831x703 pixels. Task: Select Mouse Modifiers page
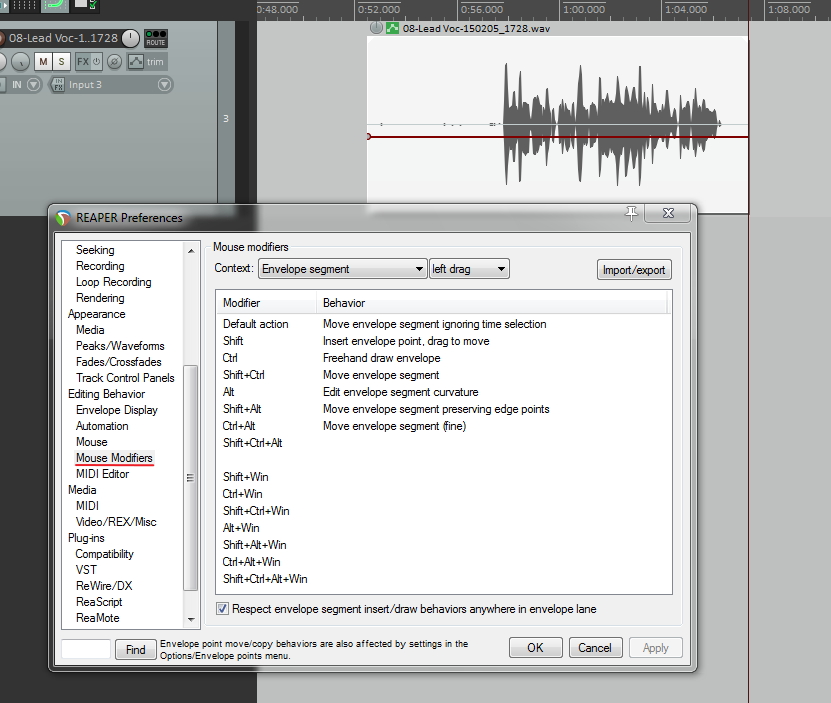point(114,458)
